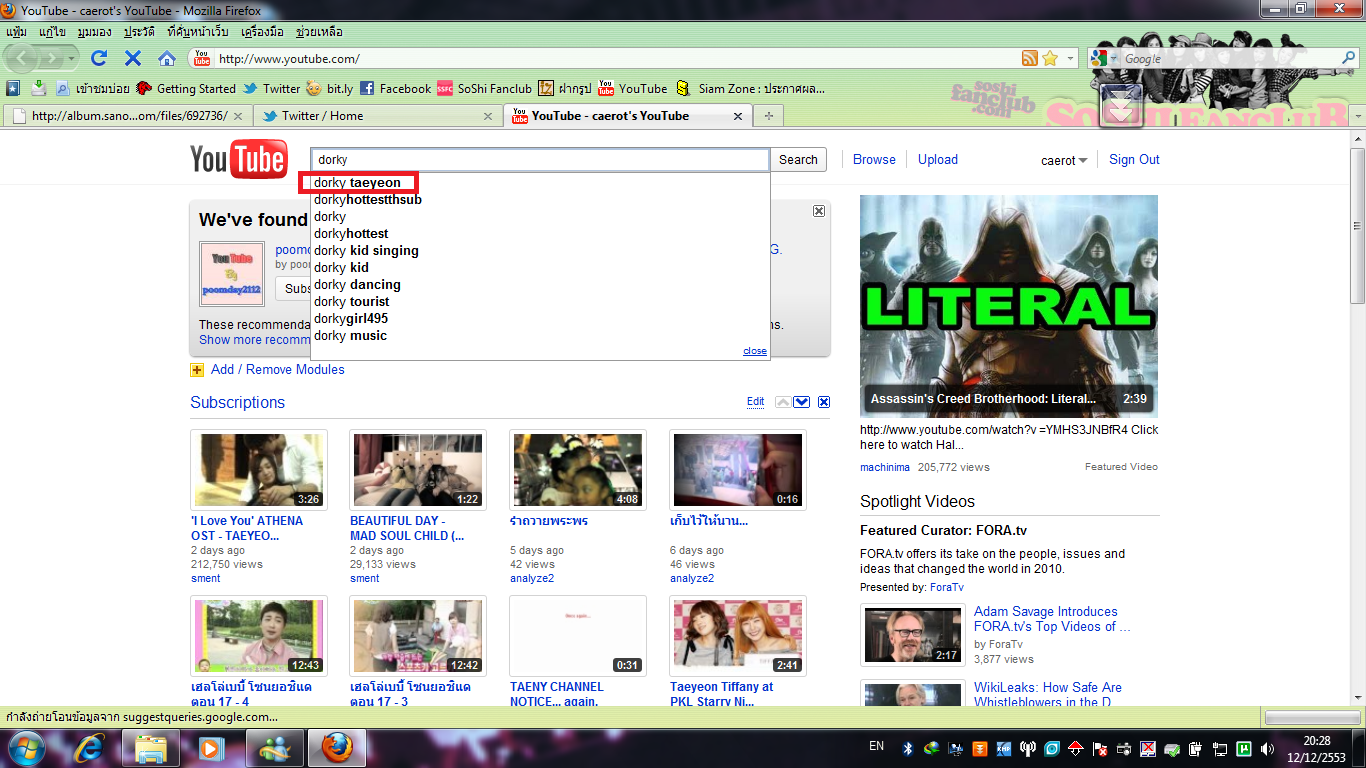Open Windows Explorer folder on taskbar
Viewport: 1366px width, 768px height.
coord(151,747)
